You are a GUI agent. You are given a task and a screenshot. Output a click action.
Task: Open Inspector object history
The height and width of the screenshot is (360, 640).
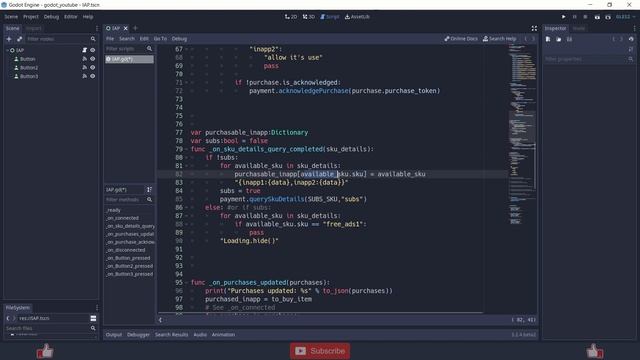(631, 39)
